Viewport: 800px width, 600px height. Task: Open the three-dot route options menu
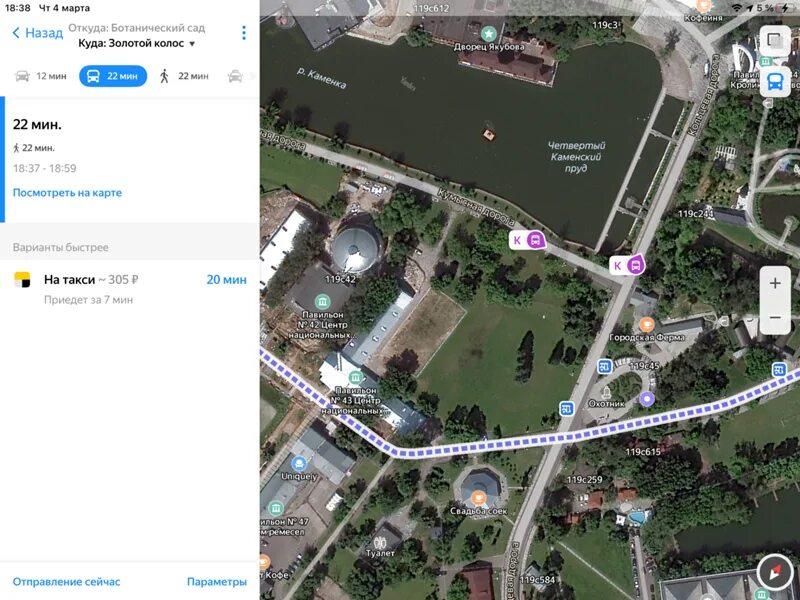click(x=244, y=33)
